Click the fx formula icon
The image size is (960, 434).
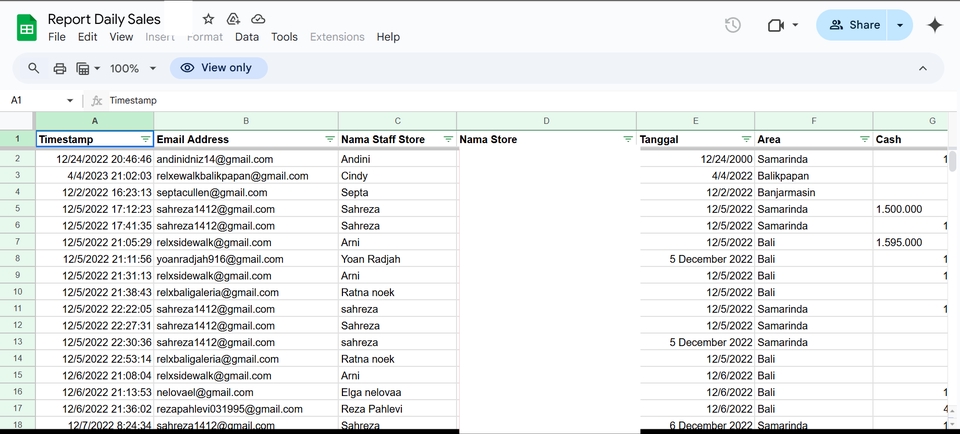point(97,100)
